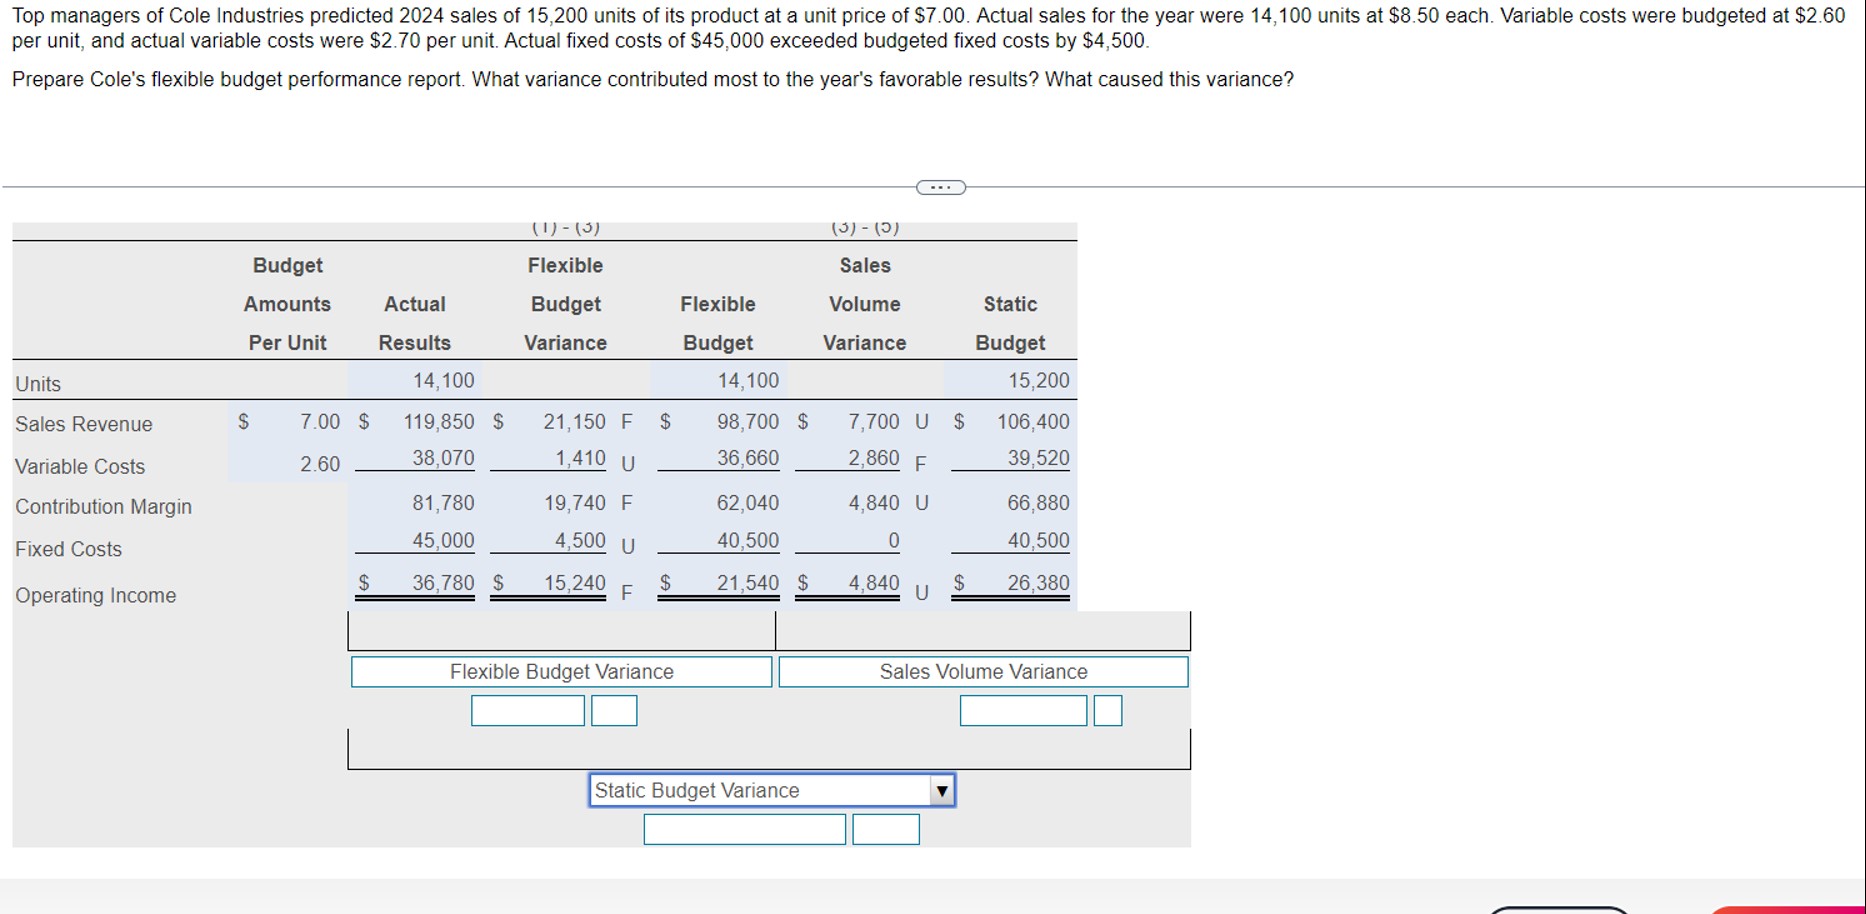Screen dimensions: 1866x914
Task: Click the actual fixed costs value 45,000
Action: point(444,541)
